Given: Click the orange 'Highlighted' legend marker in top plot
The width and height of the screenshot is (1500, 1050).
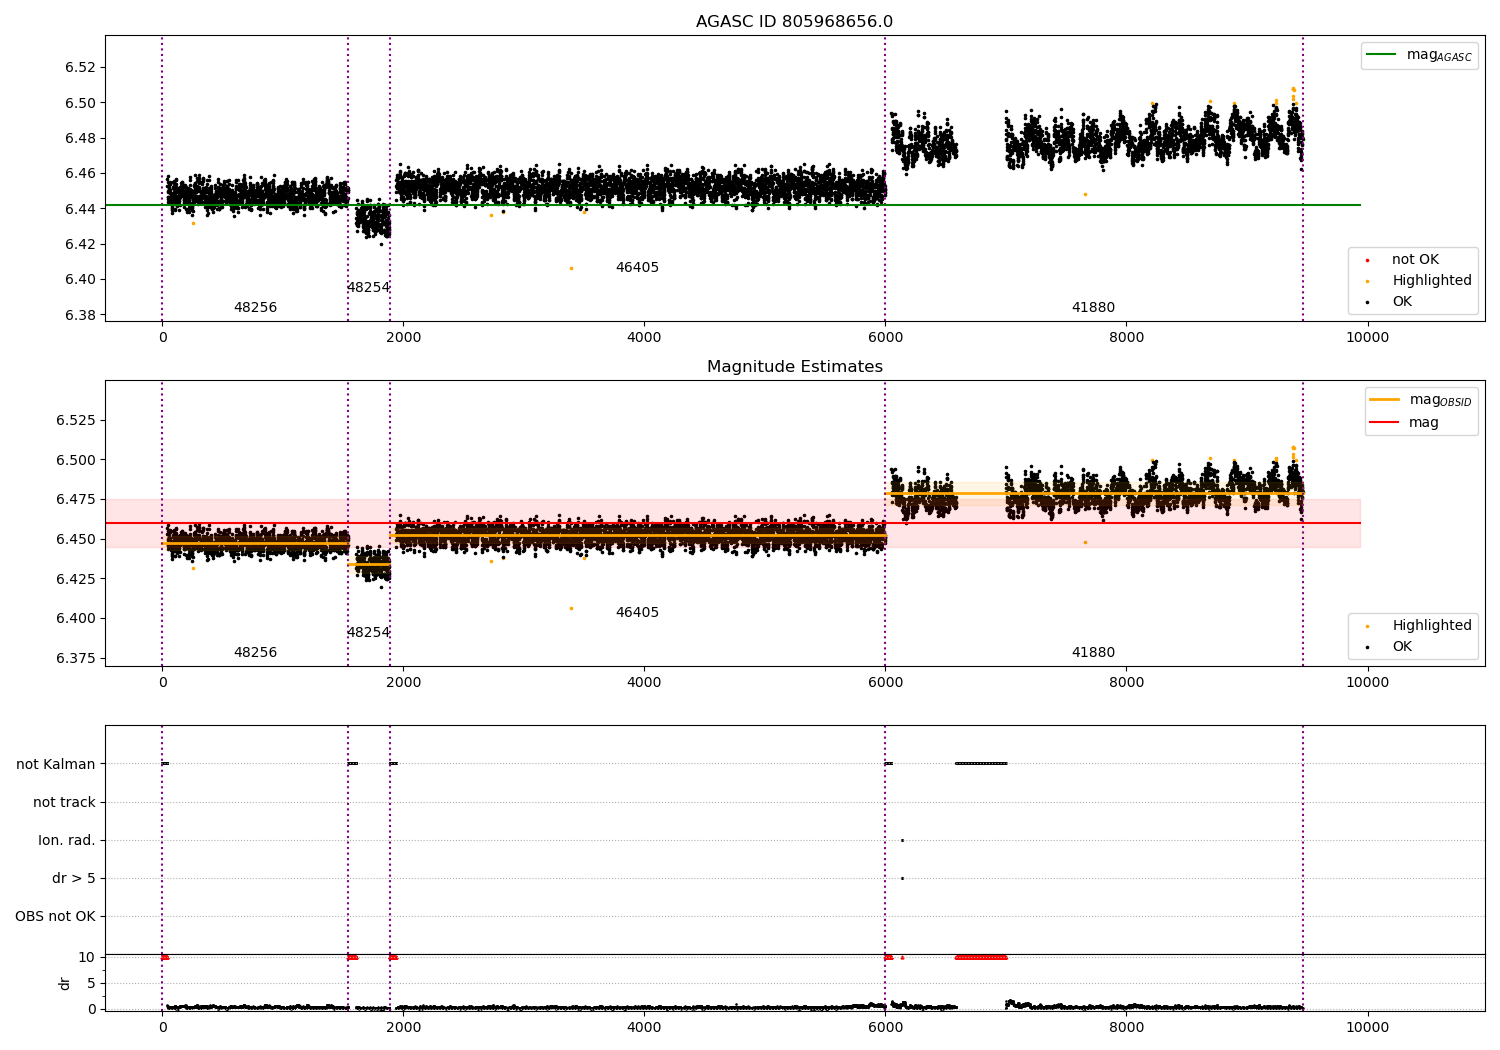Looking at the screenshot, I should (x=1367, y=281).
